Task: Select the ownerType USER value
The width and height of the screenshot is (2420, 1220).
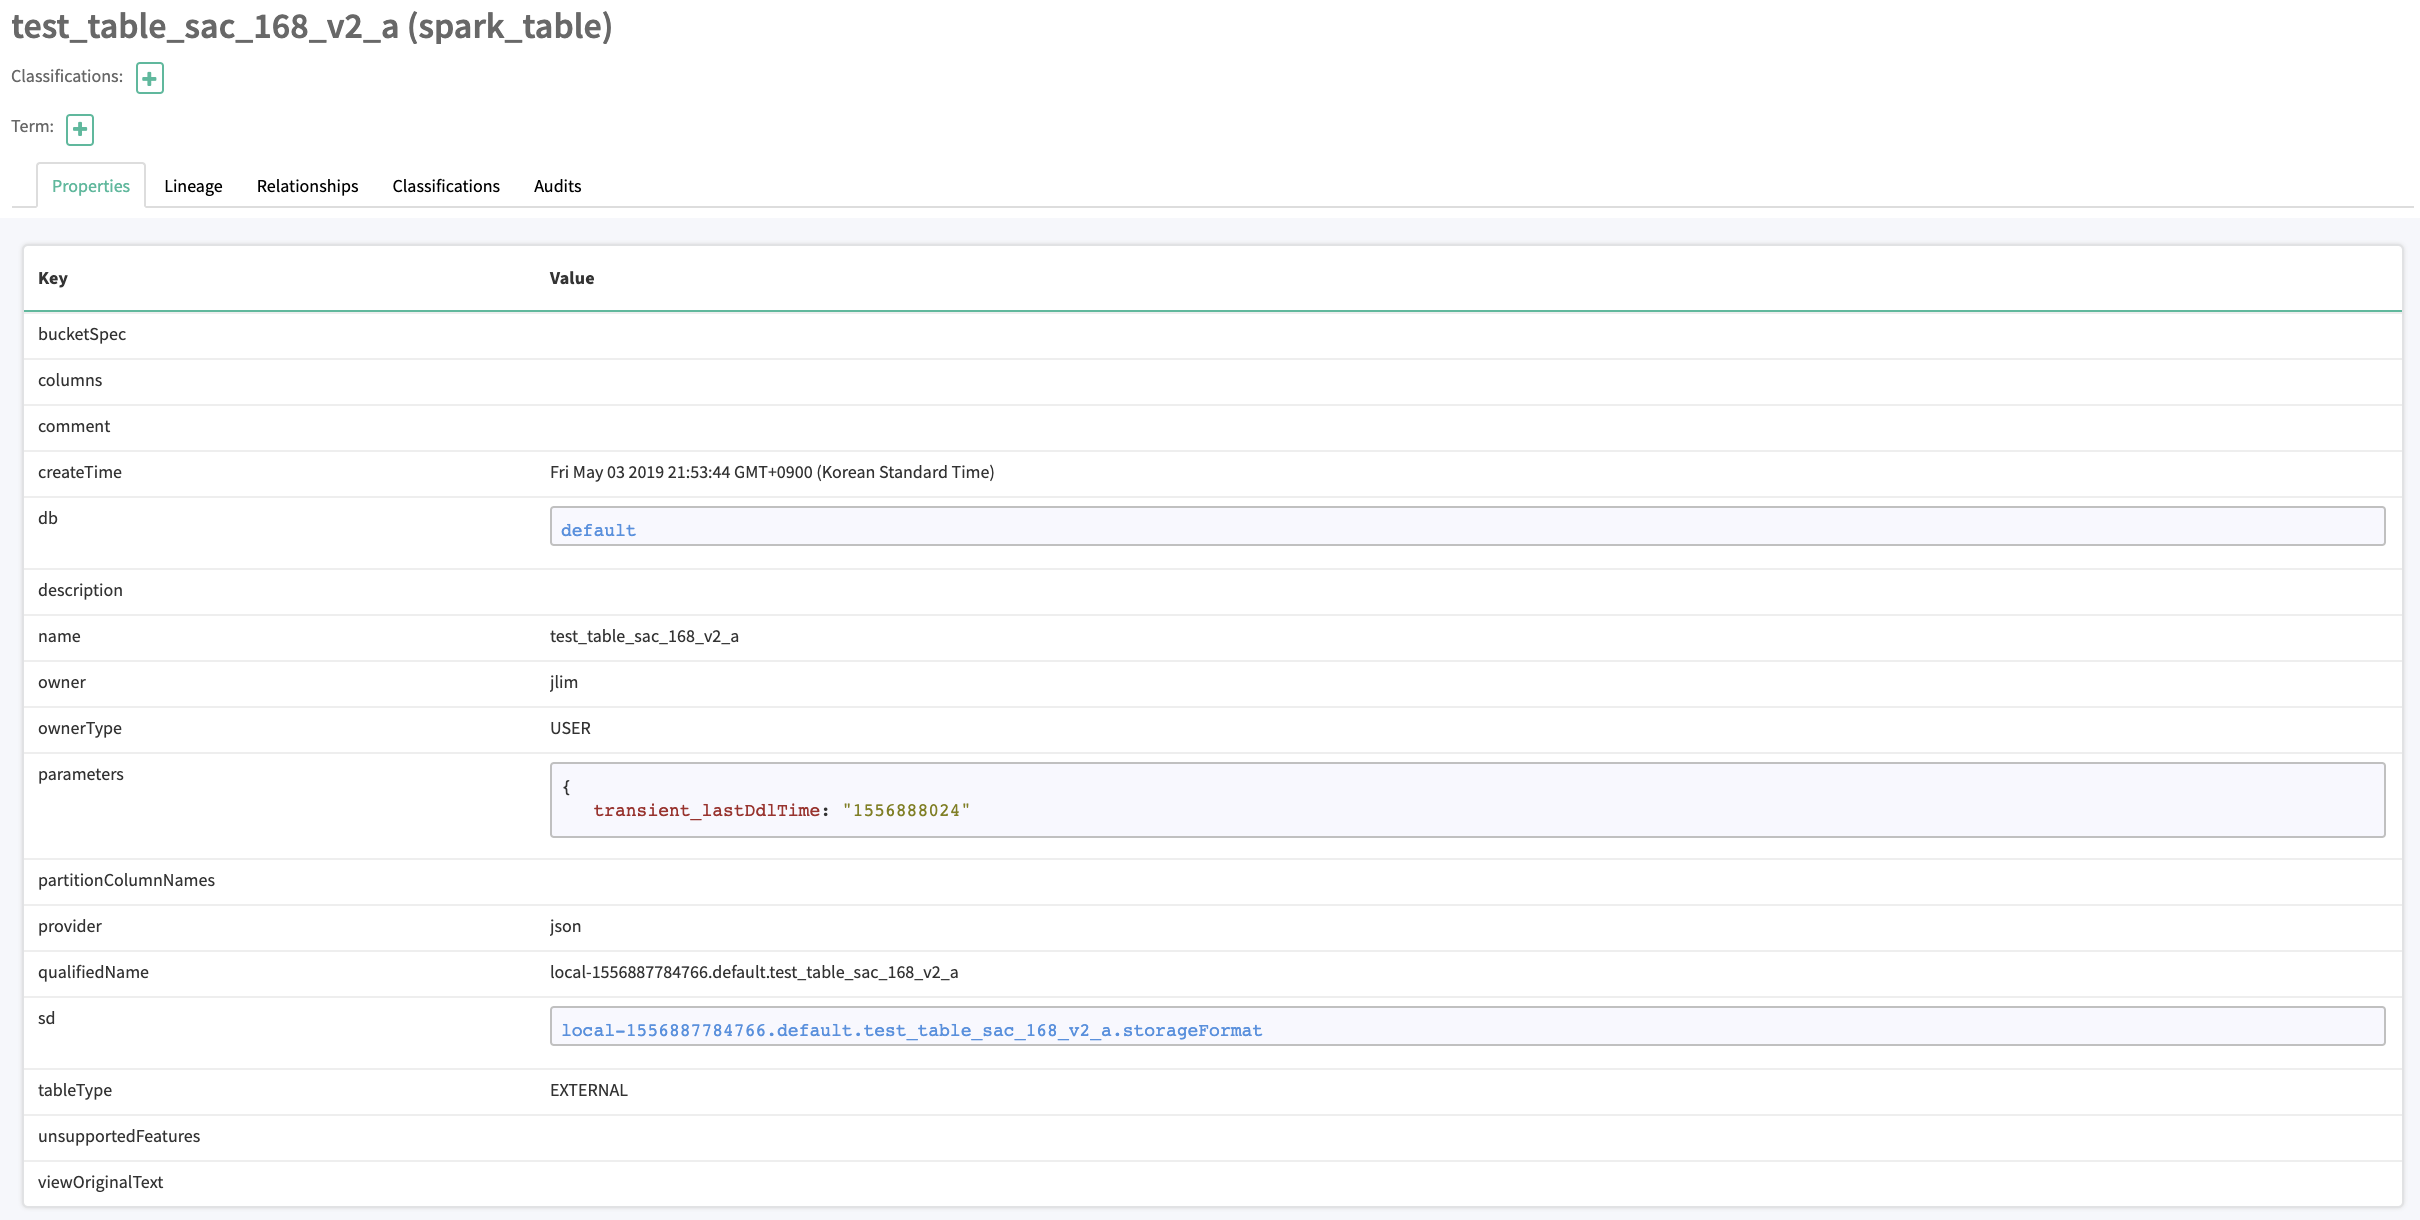Action: [571, 727]
